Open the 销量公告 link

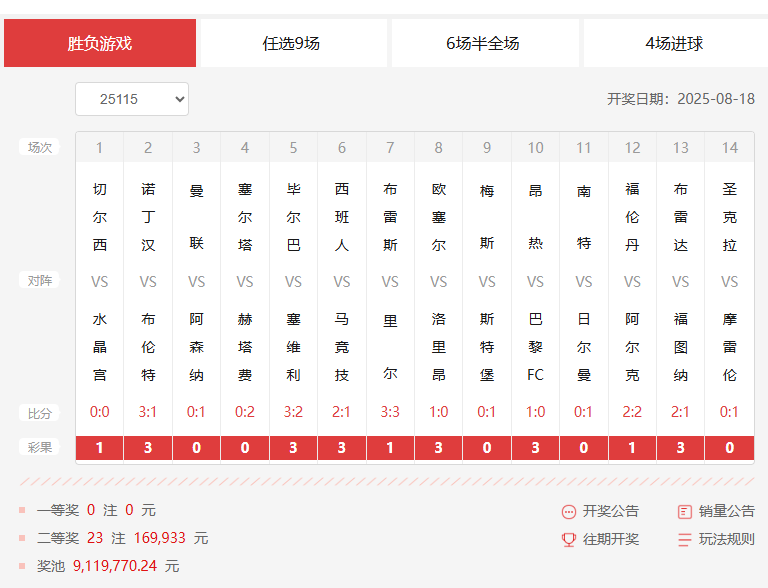(x=727, y=511)
